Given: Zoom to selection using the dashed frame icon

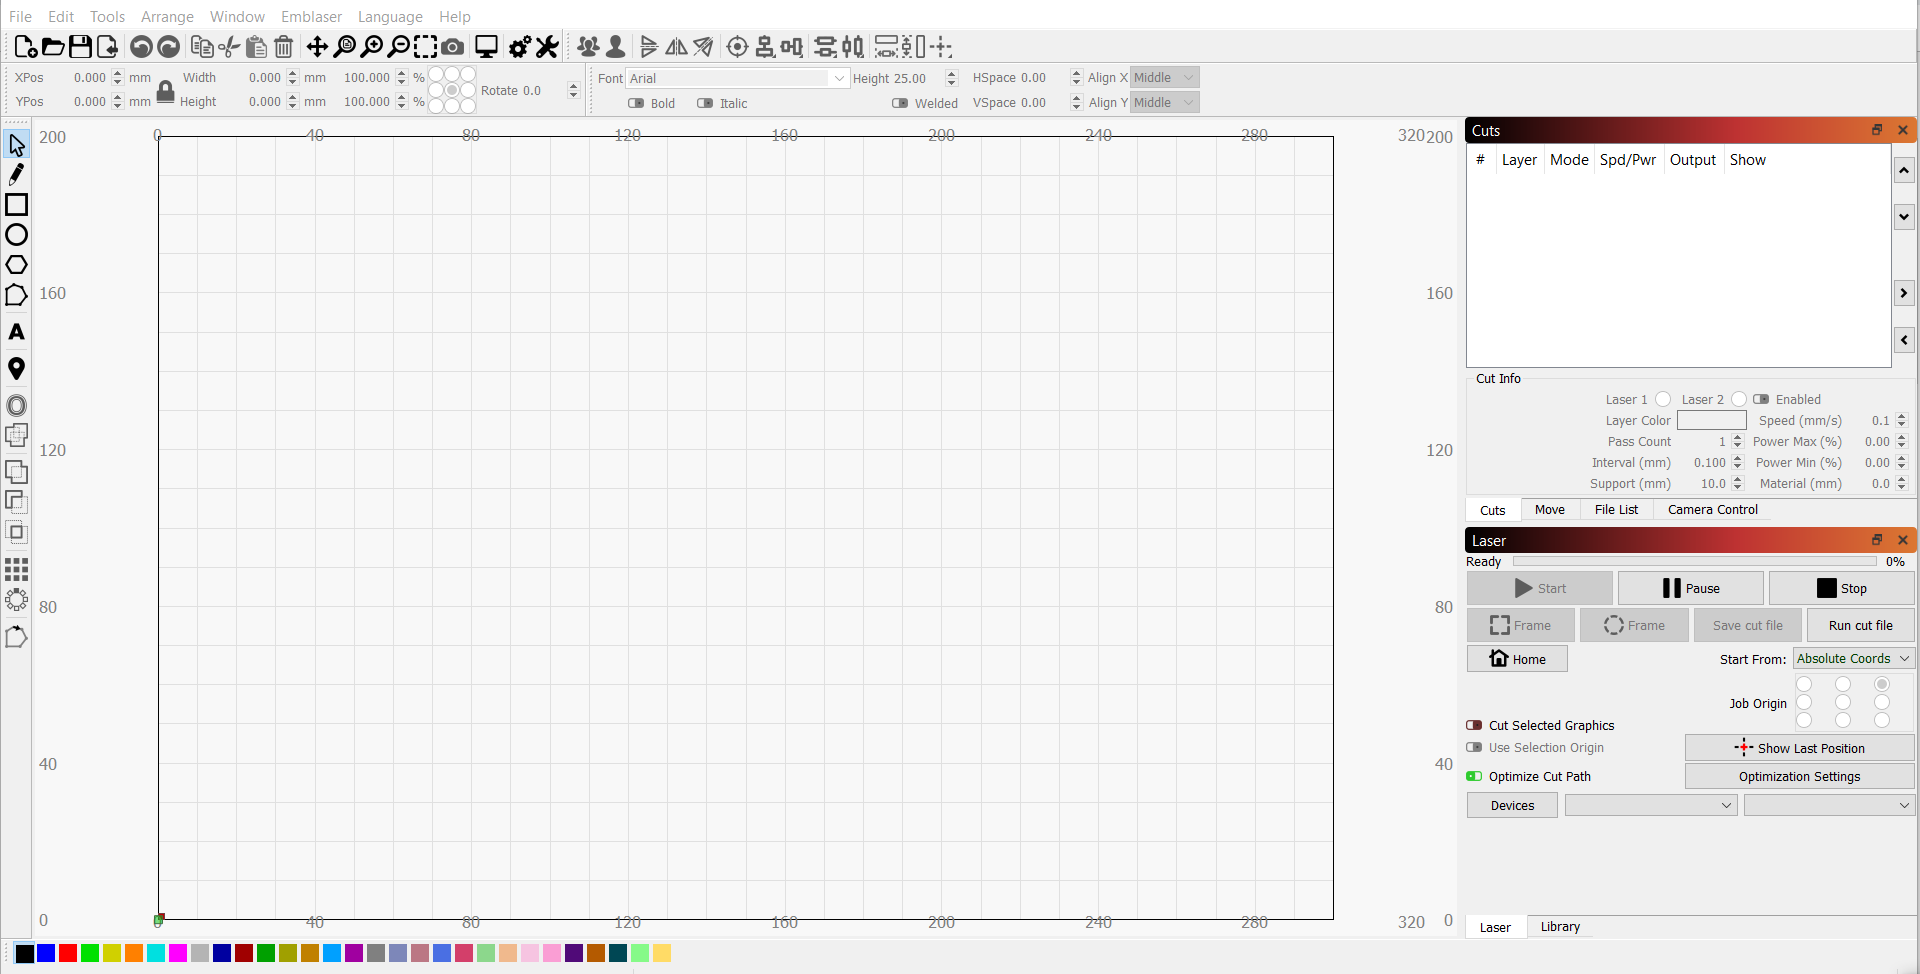Looking at the screenshot, I should 425,46.
